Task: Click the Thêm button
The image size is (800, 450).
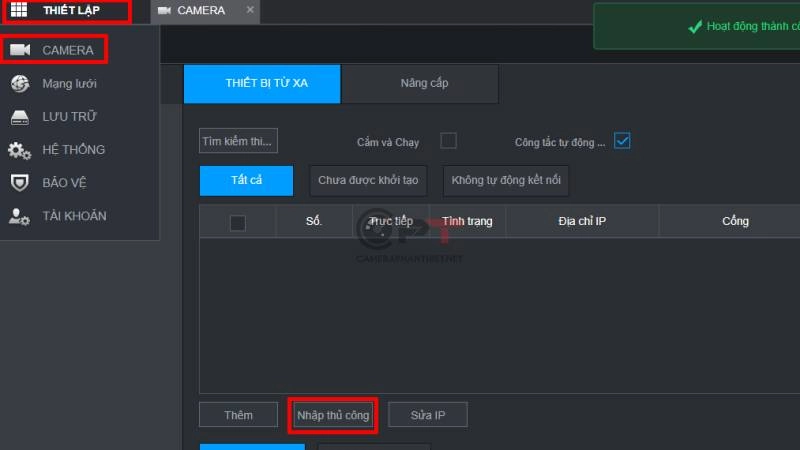Action: tap(238, 415)
